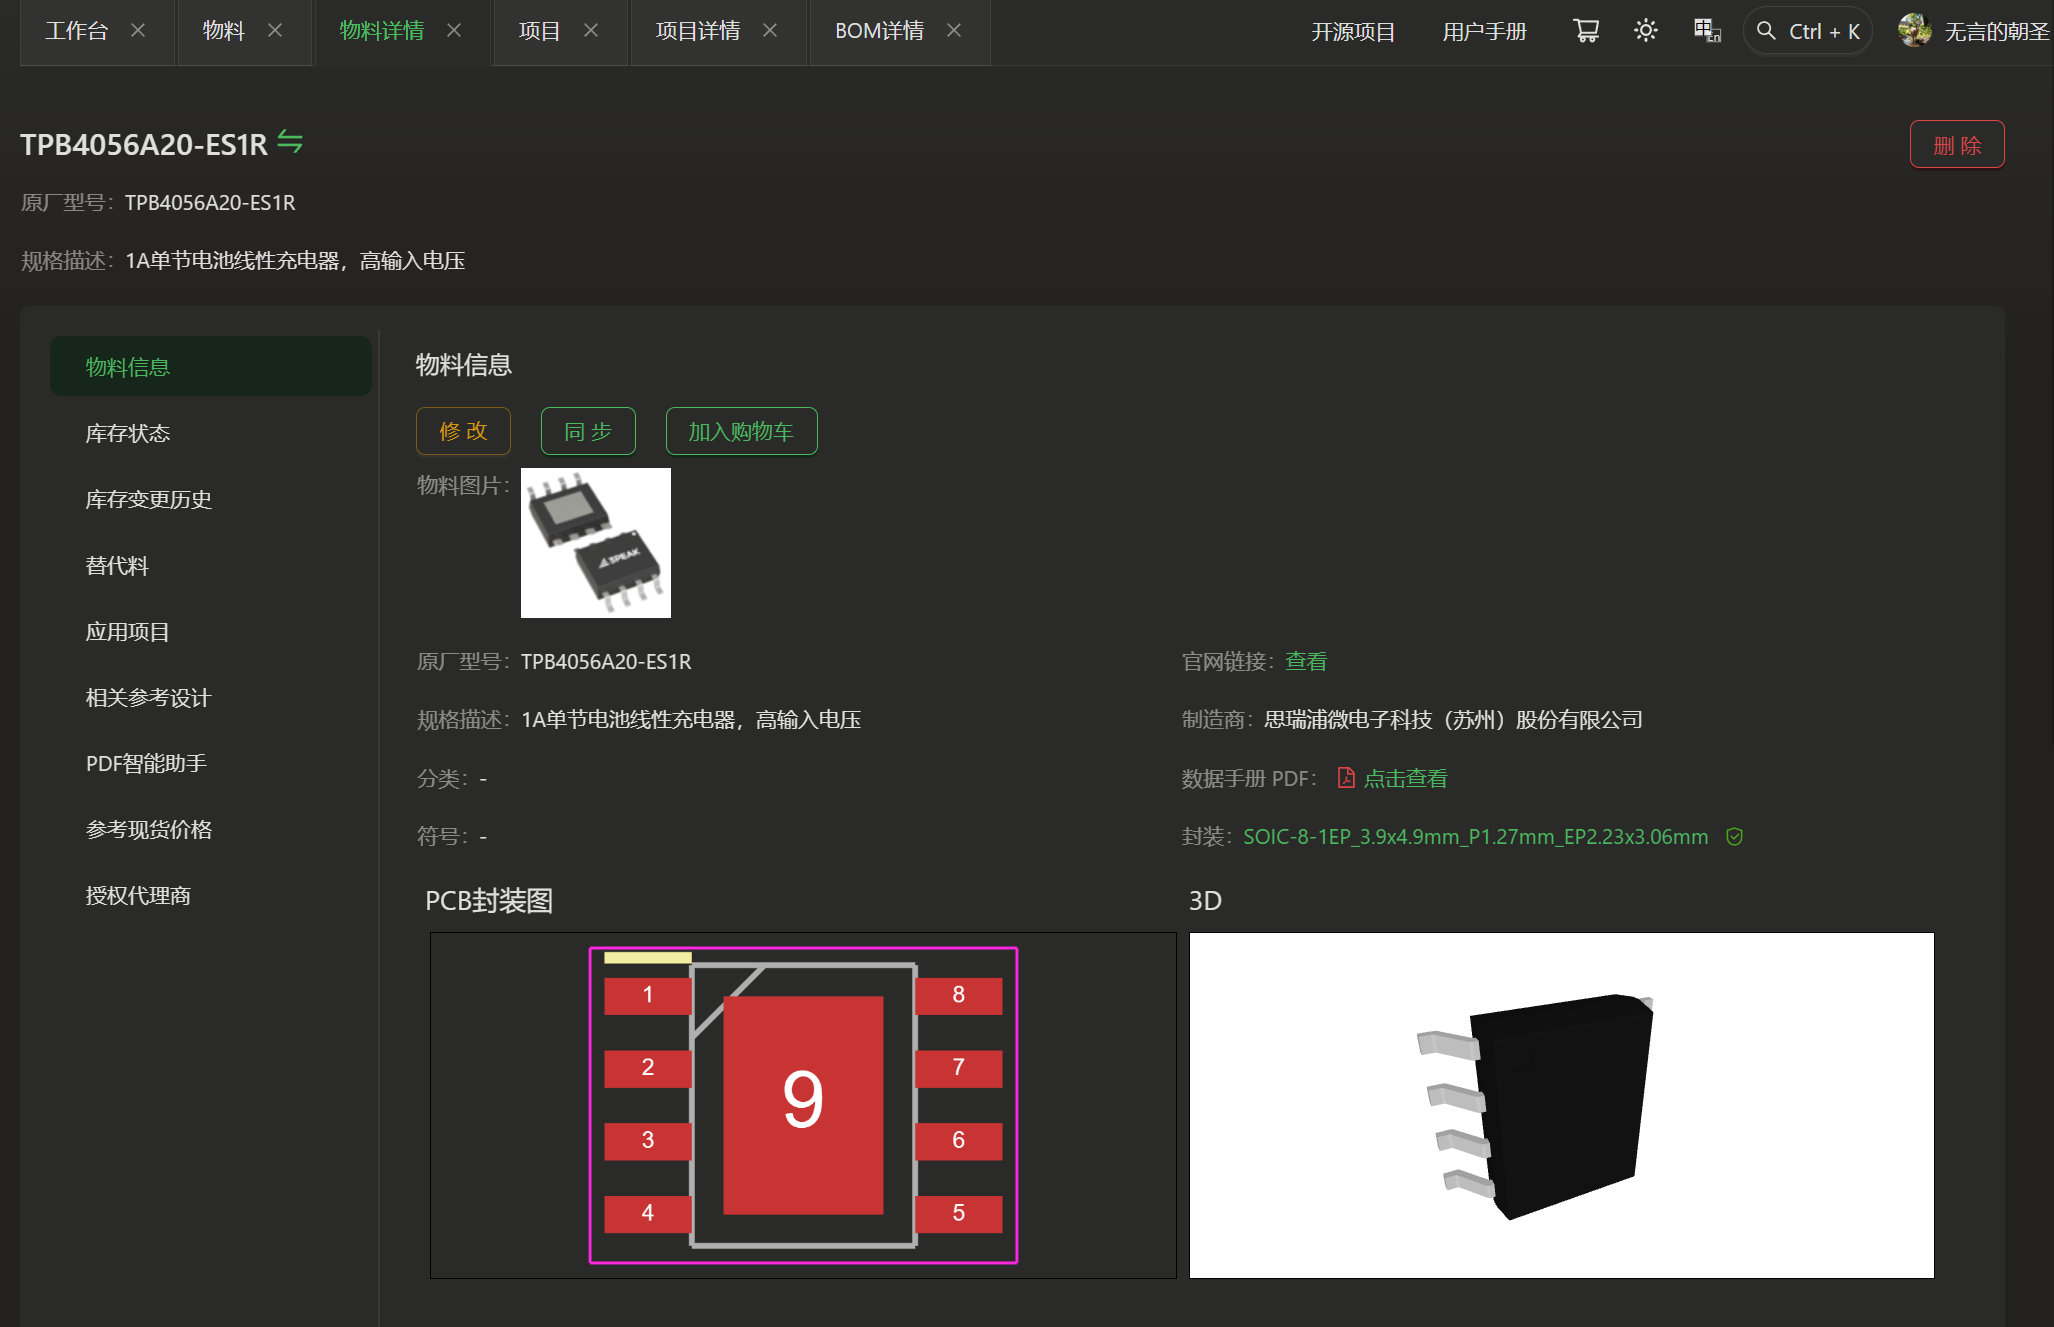
Task: Click the verified shield icon after footprint name
Action: tap(1735, 837)
